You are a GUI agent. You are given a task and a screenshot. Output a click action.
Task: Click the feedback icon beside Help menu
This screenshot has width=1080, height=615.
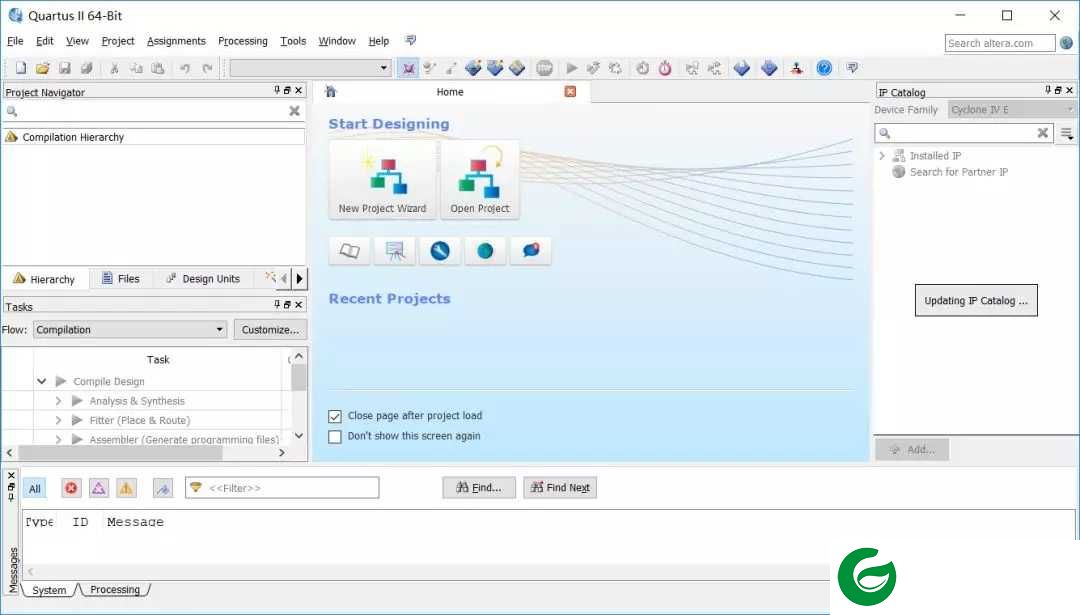(x=411, y=40)
